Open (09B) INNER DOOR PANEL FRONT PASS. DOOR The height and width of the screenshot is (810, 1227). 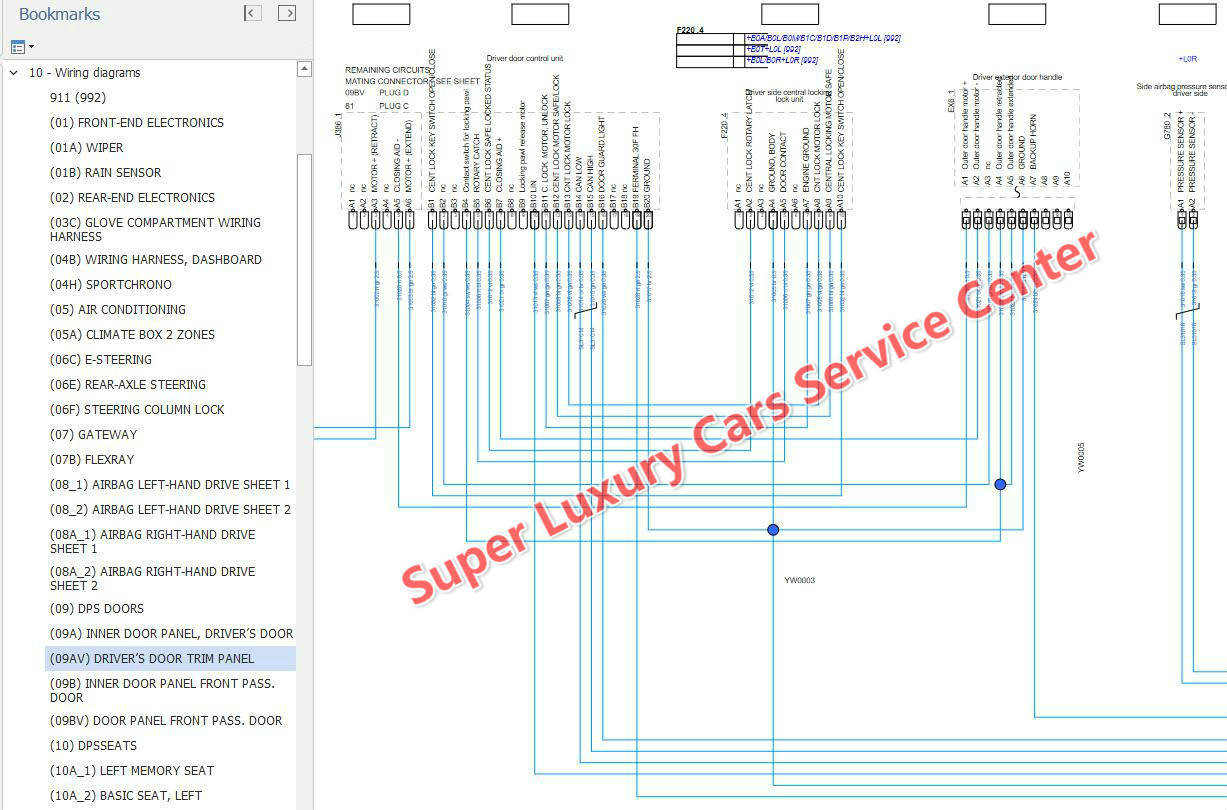(162, 691)
